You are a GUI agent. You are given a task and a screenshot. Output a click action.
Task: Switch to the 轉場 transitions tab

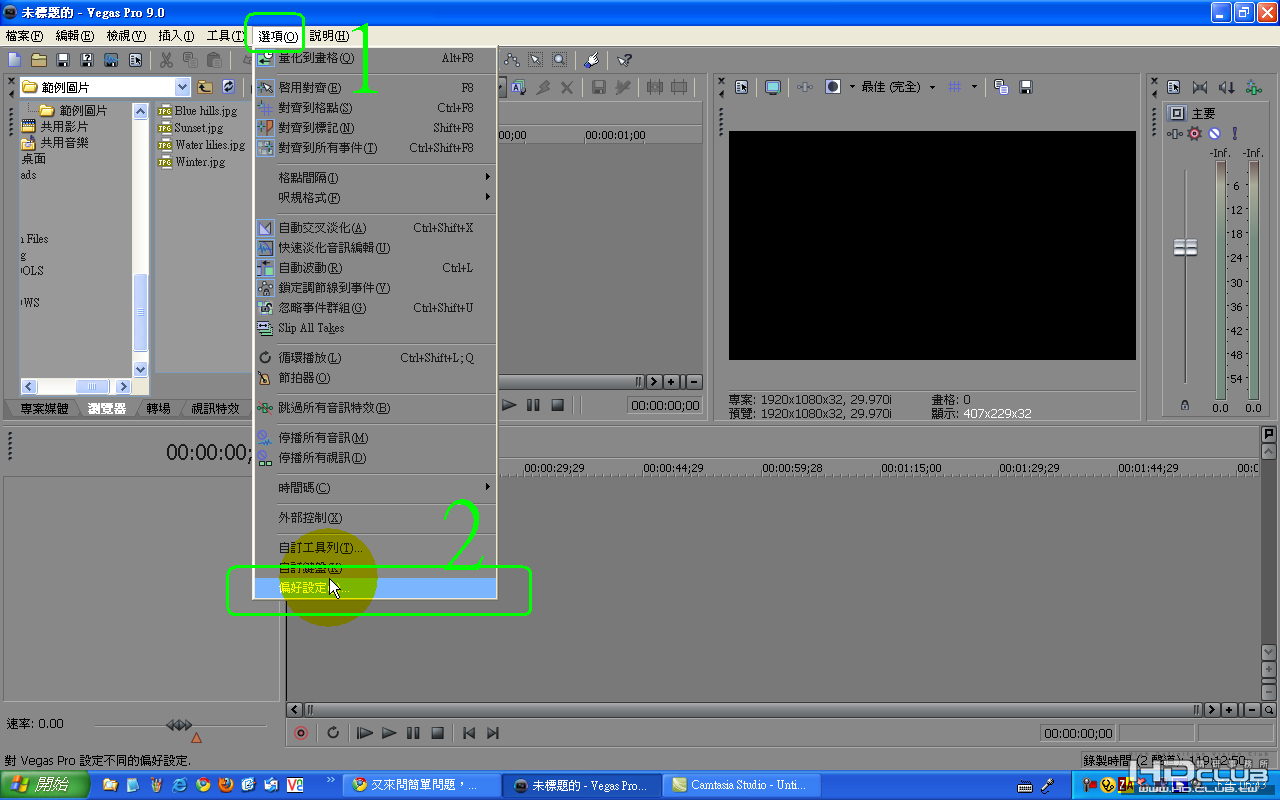(158, 408)
